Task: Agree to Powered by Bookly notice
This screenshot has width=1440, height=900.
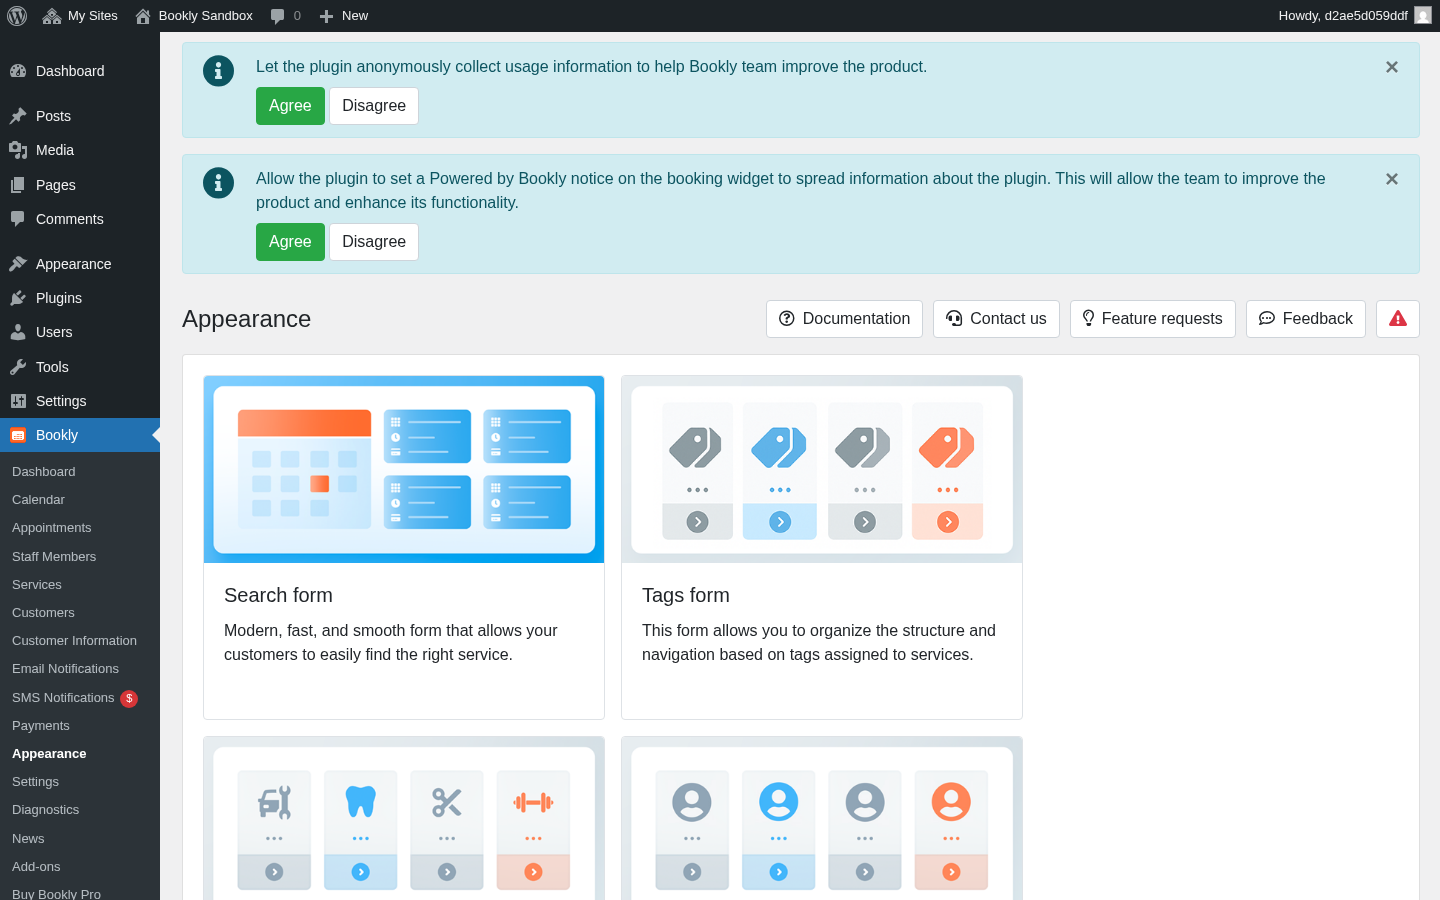Action: [x=290, y=242]
